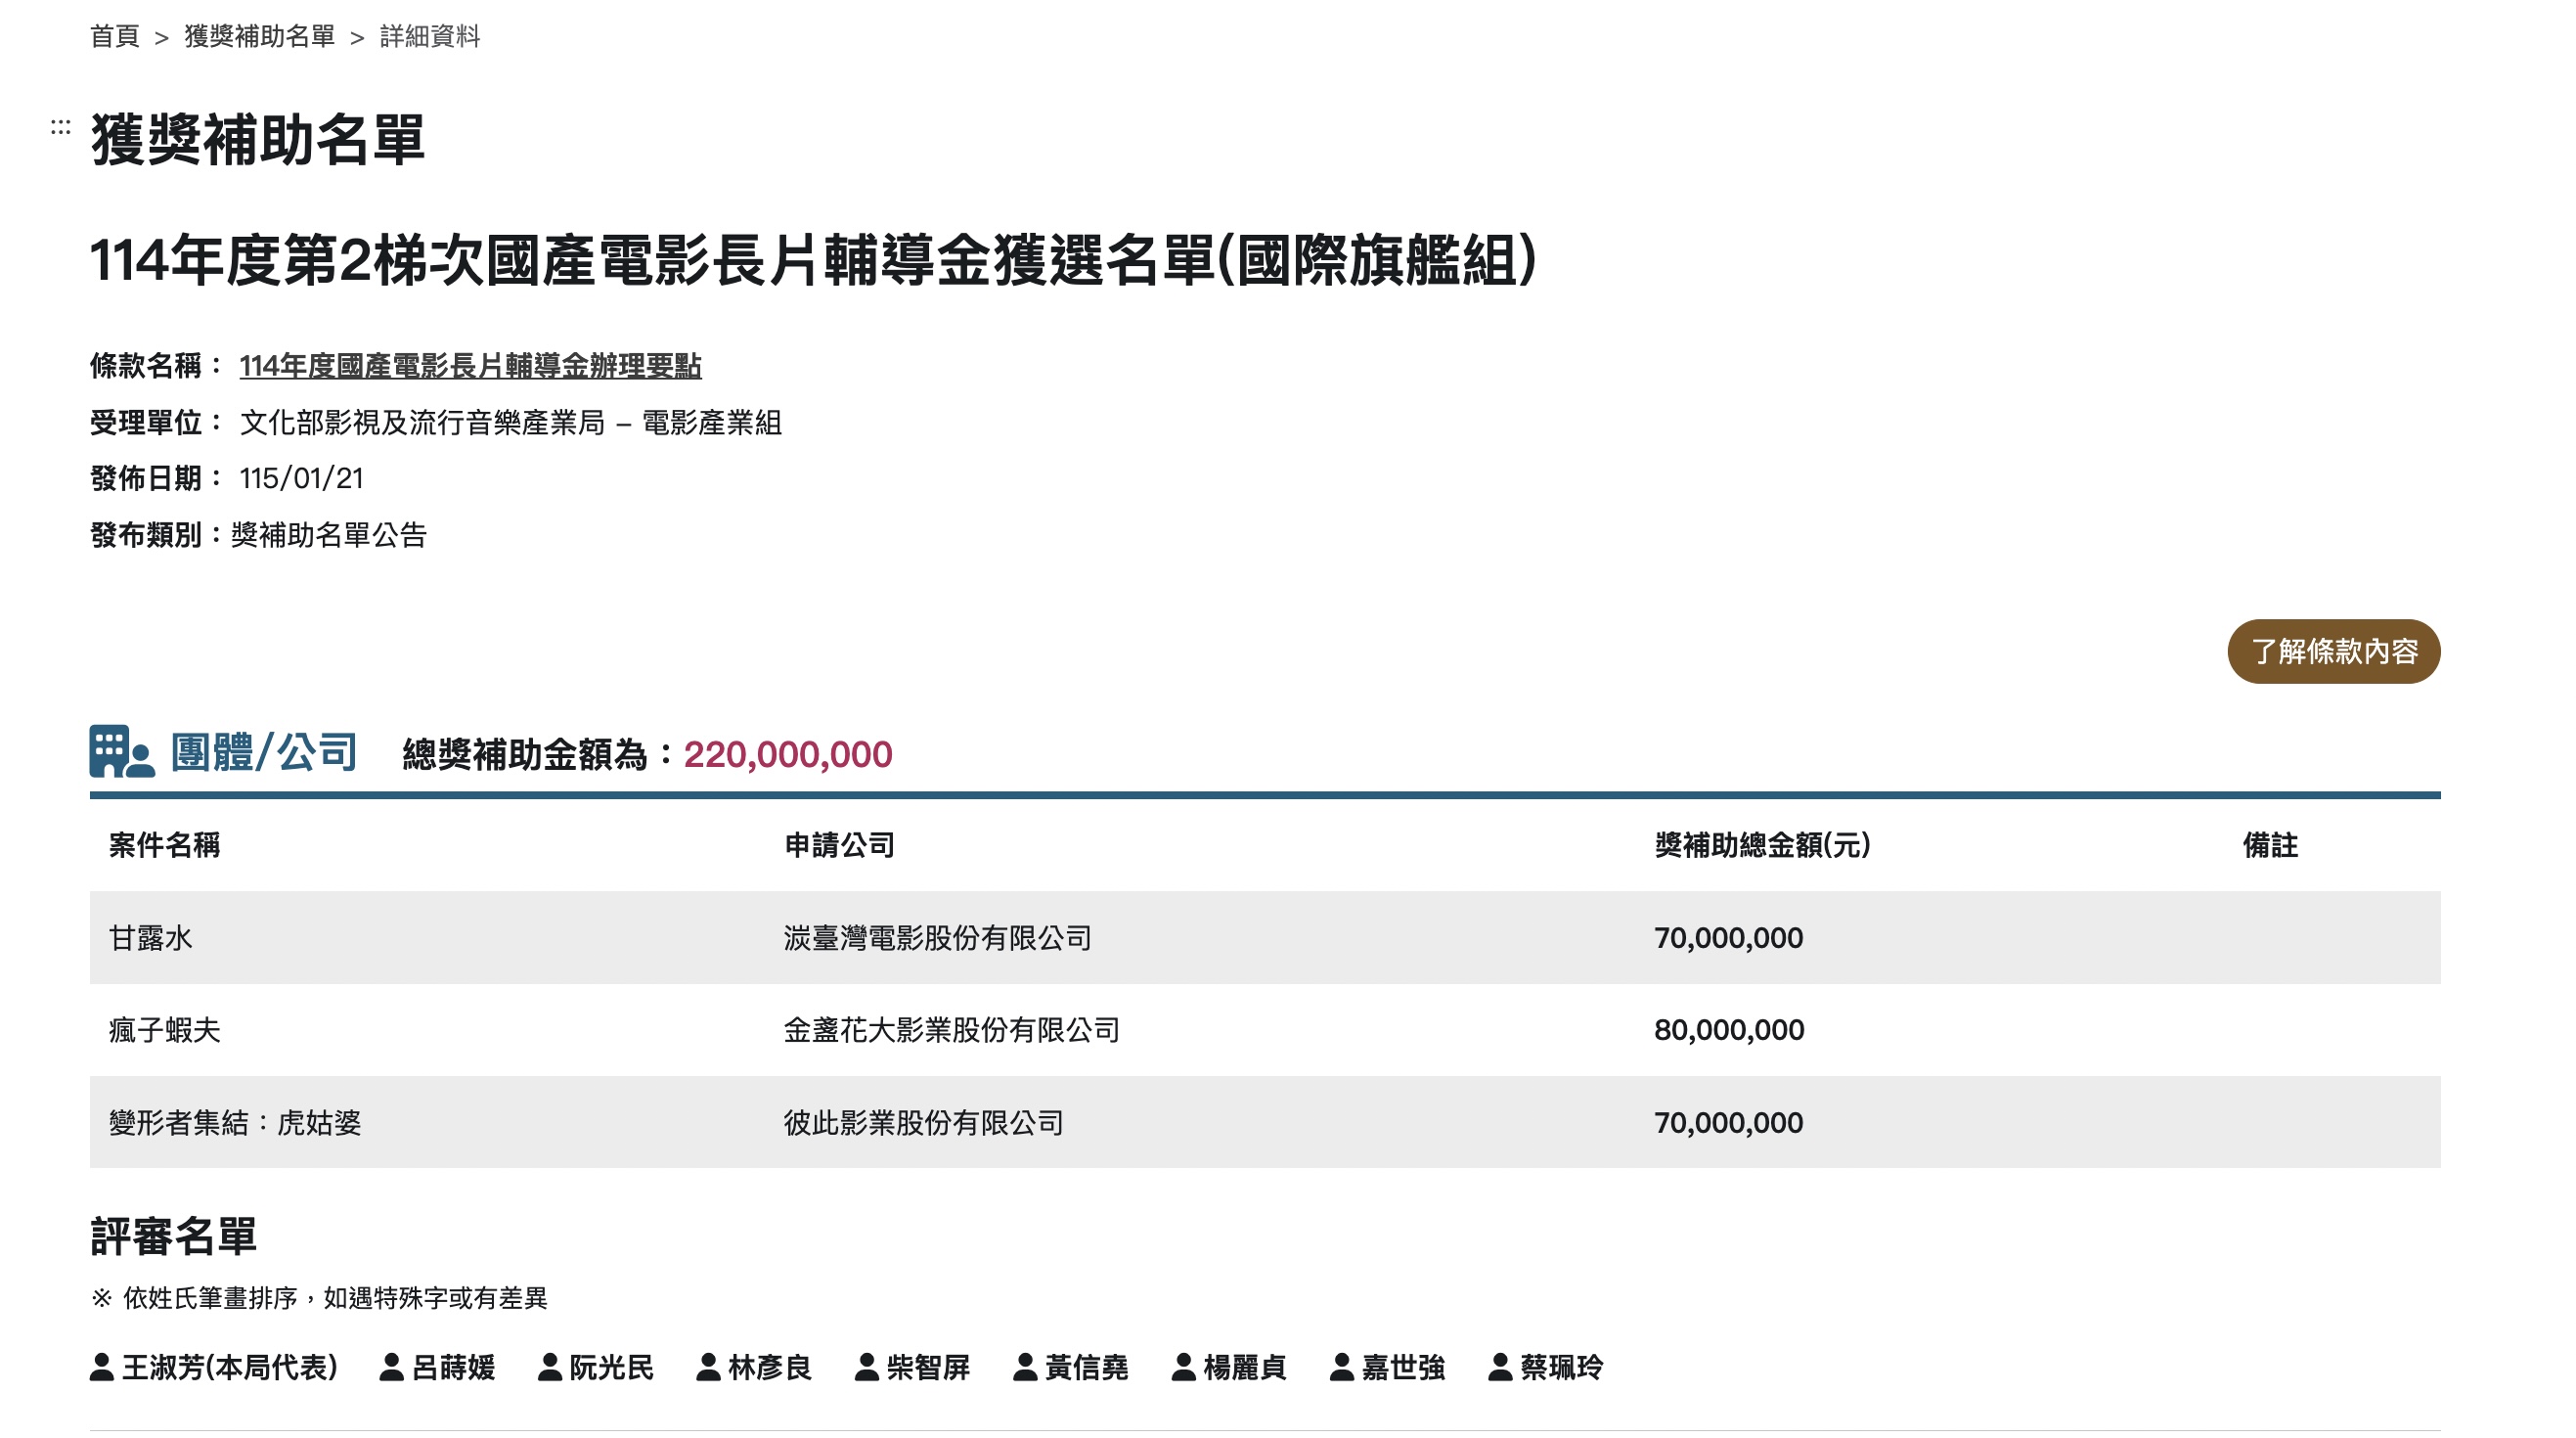The image size is (2576, 1438).
Task: Click the 評審名單 heading
Action: click(x=174, y=1236)
